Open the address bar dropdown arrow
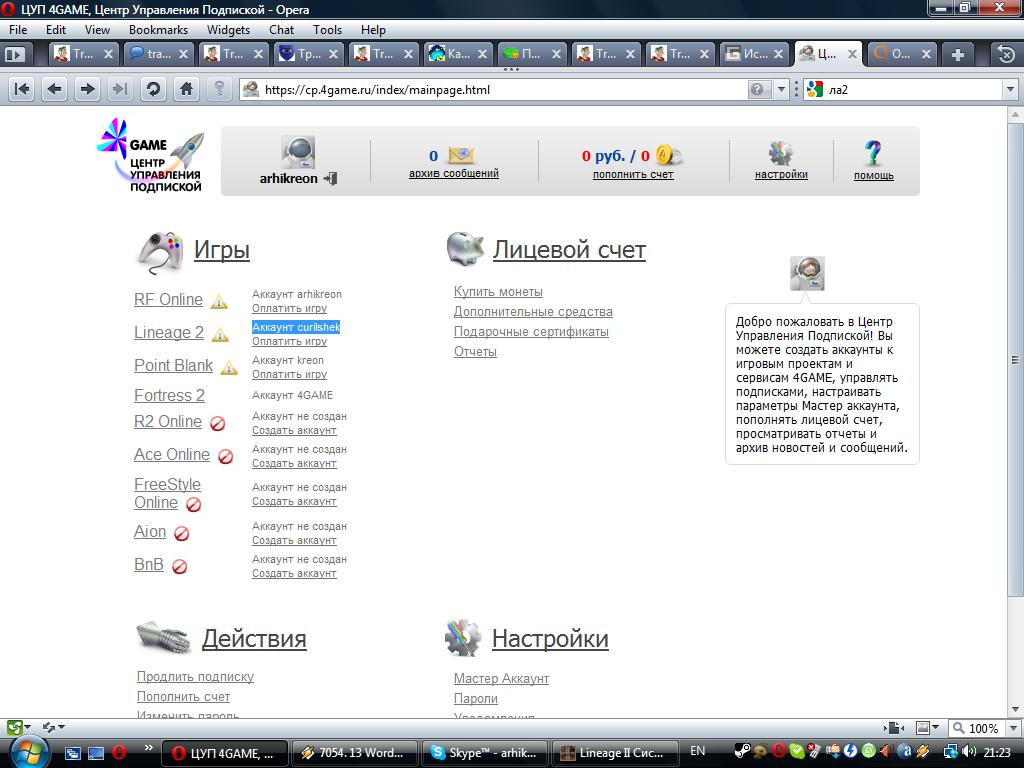The height and width of the screenshot is (768, 1024). coord(781,89)
